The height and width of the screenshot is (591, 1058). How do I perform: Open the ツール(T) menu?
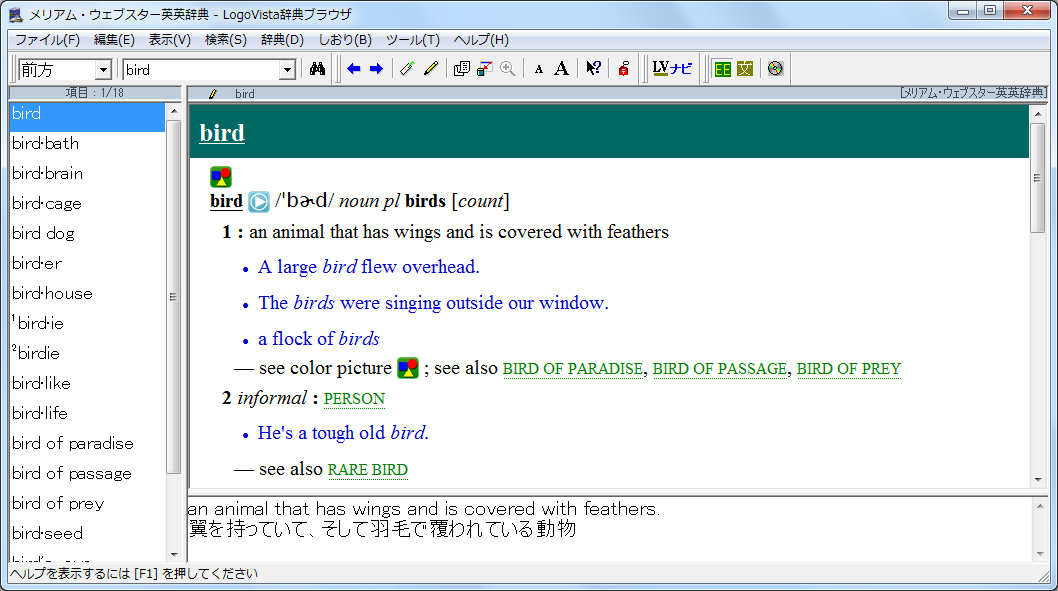coord(412,40)
